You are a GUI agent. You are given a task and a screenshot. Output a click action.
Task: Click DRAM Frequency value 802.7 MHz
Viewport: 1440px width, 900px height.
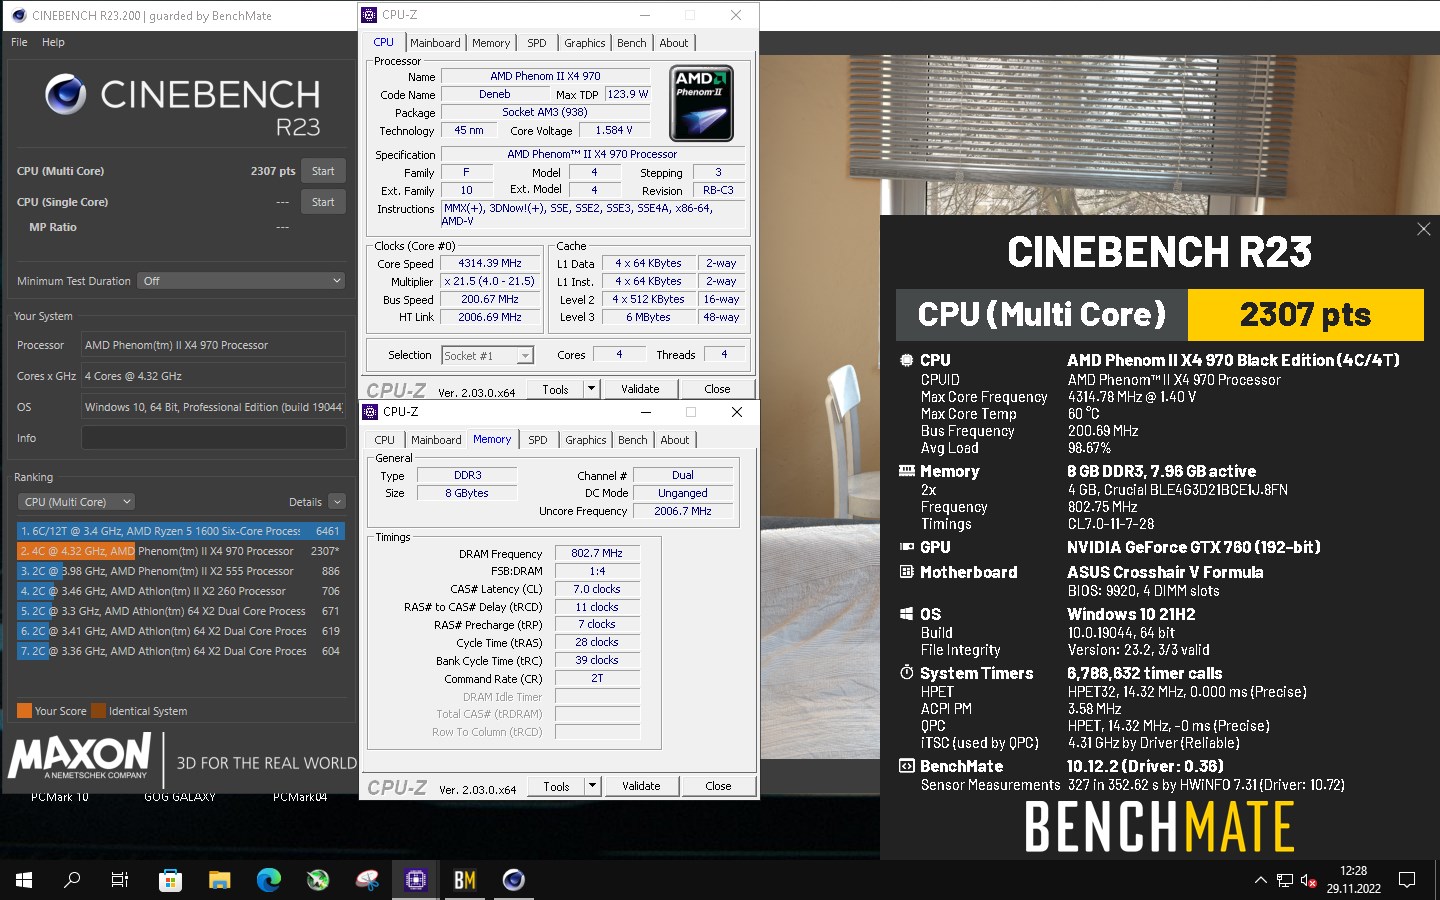(597, 553)
